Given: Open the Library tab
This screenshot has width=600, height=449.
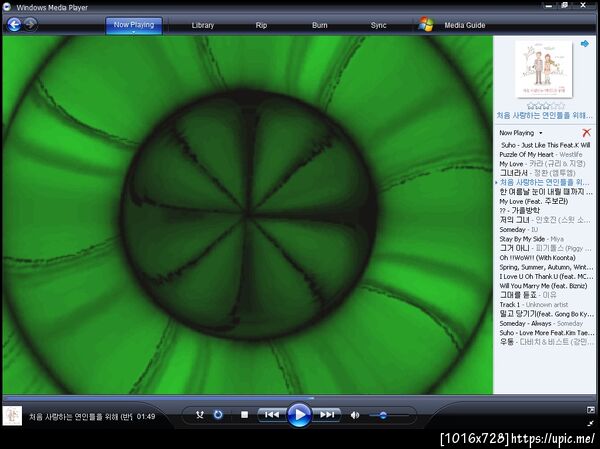Looking at the screenshot, I should point(203,25).
